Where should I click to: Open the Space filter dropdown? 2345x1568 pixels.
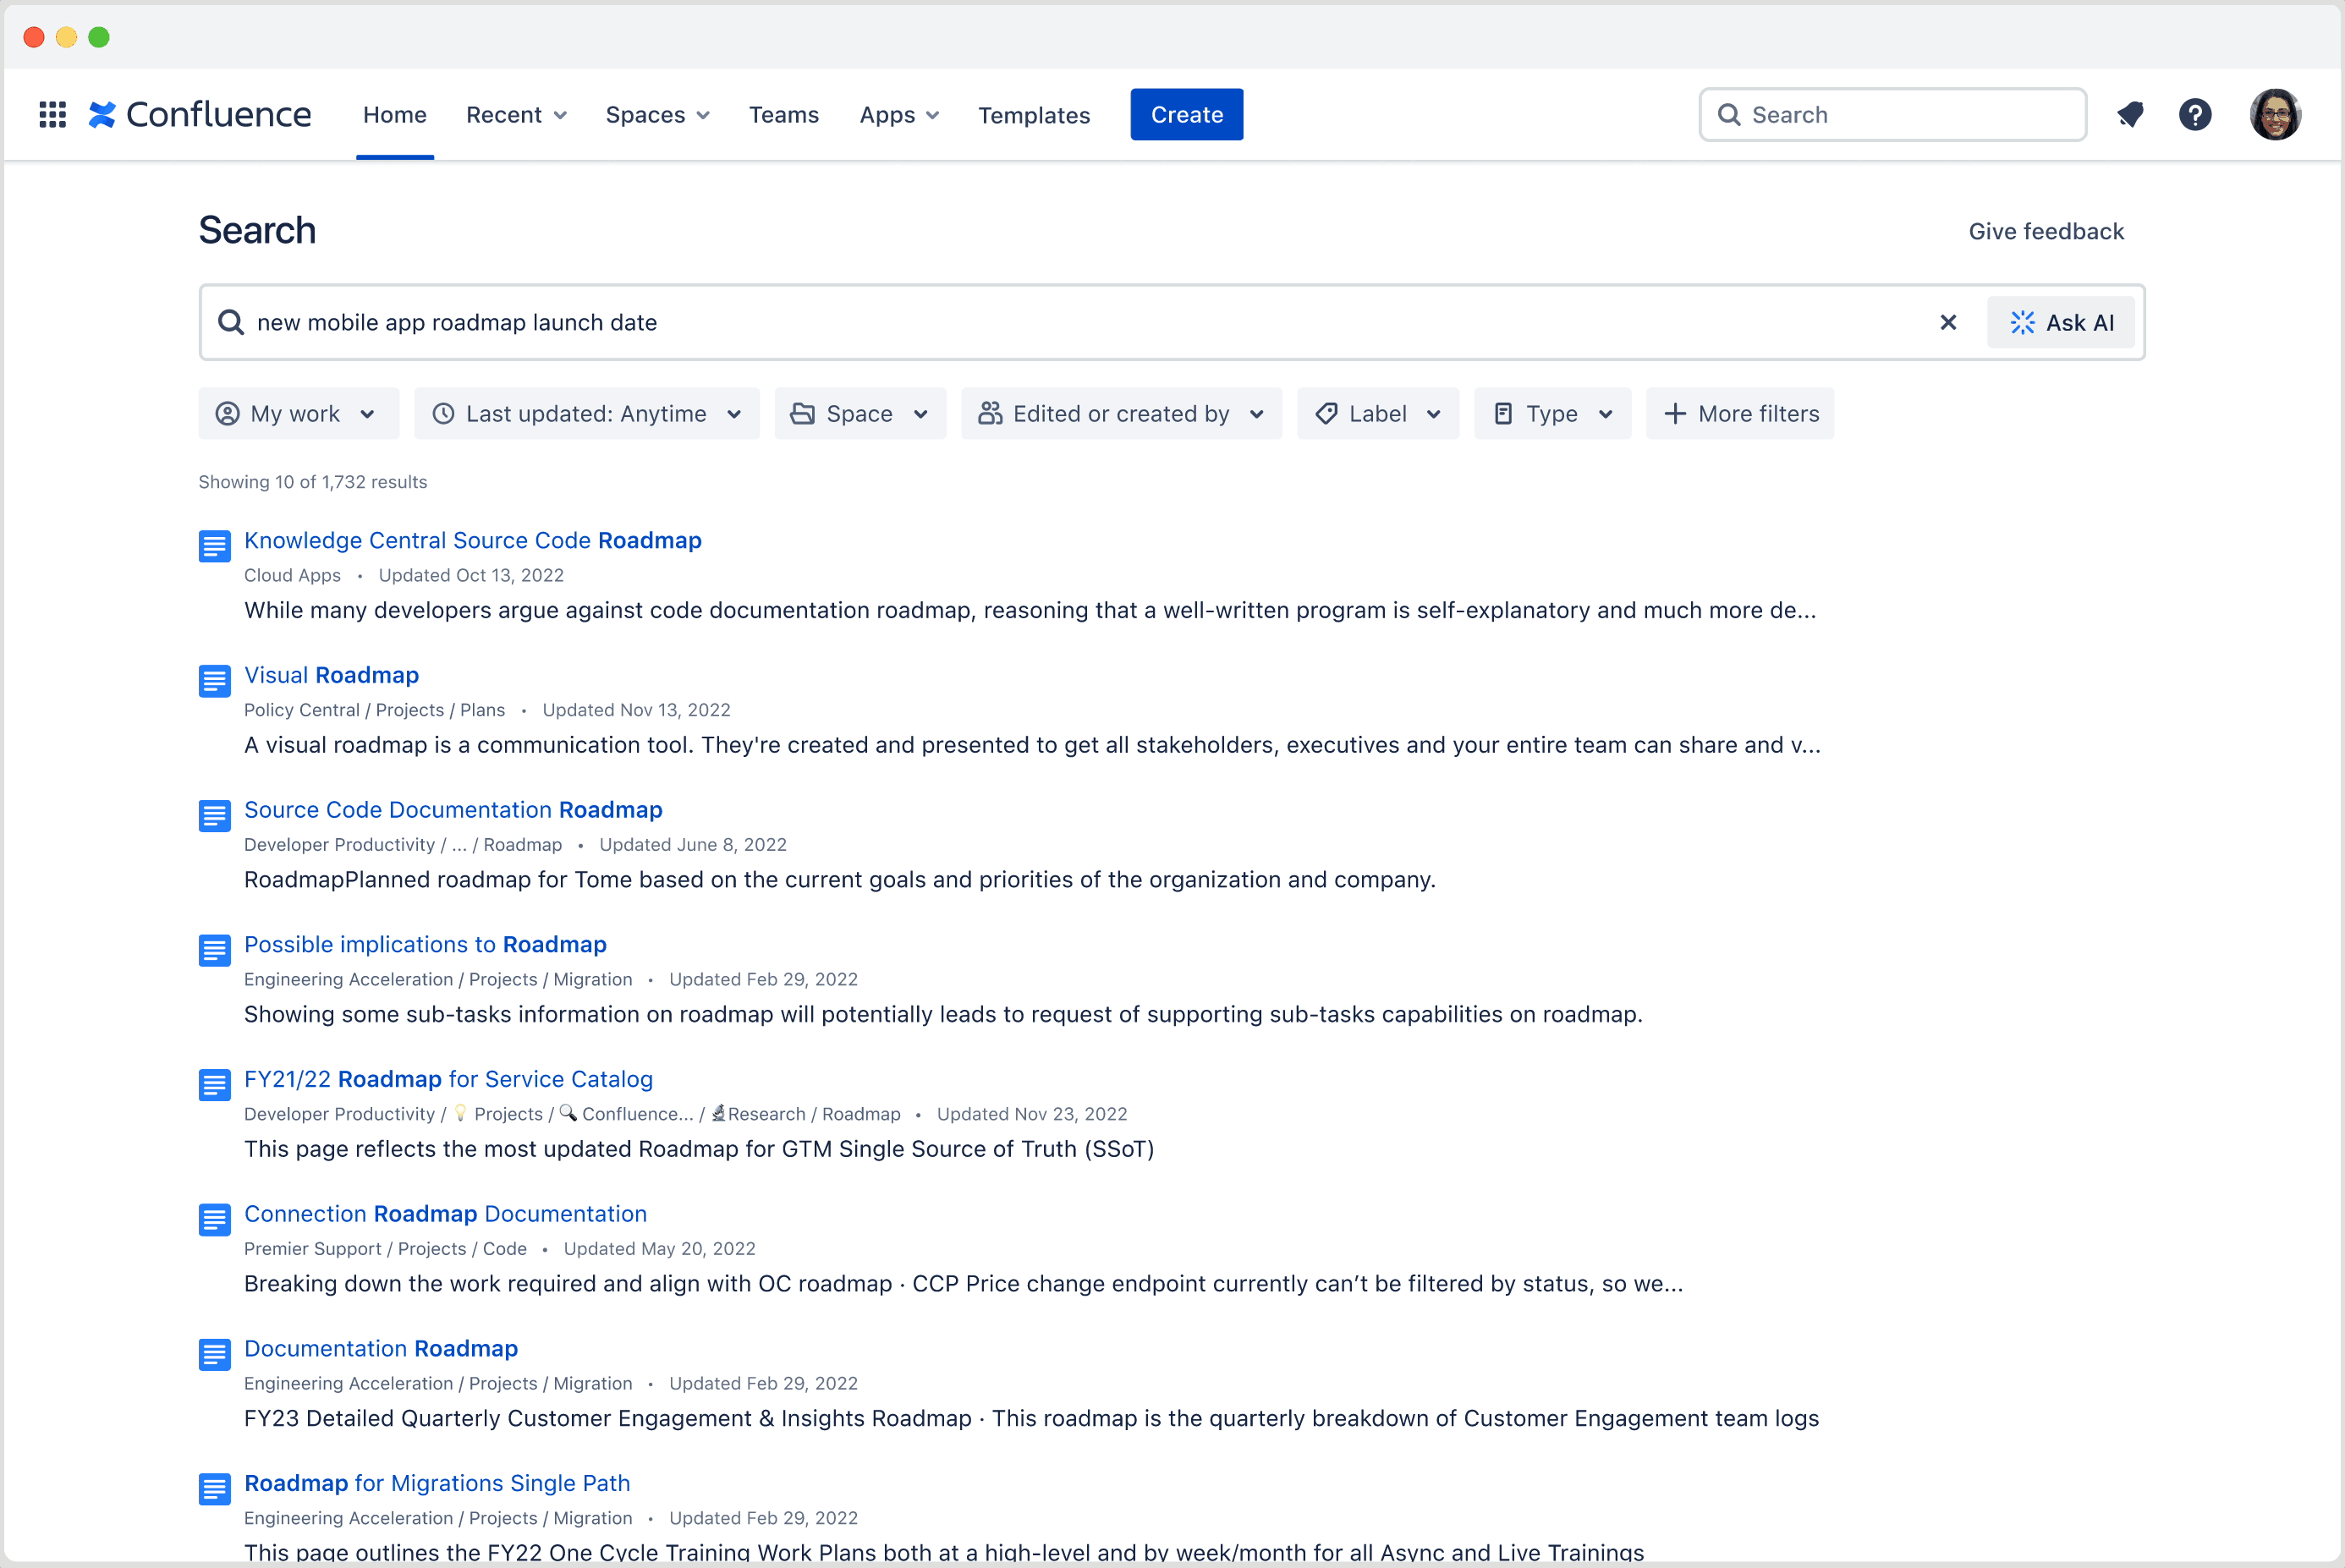pos(859,414)
